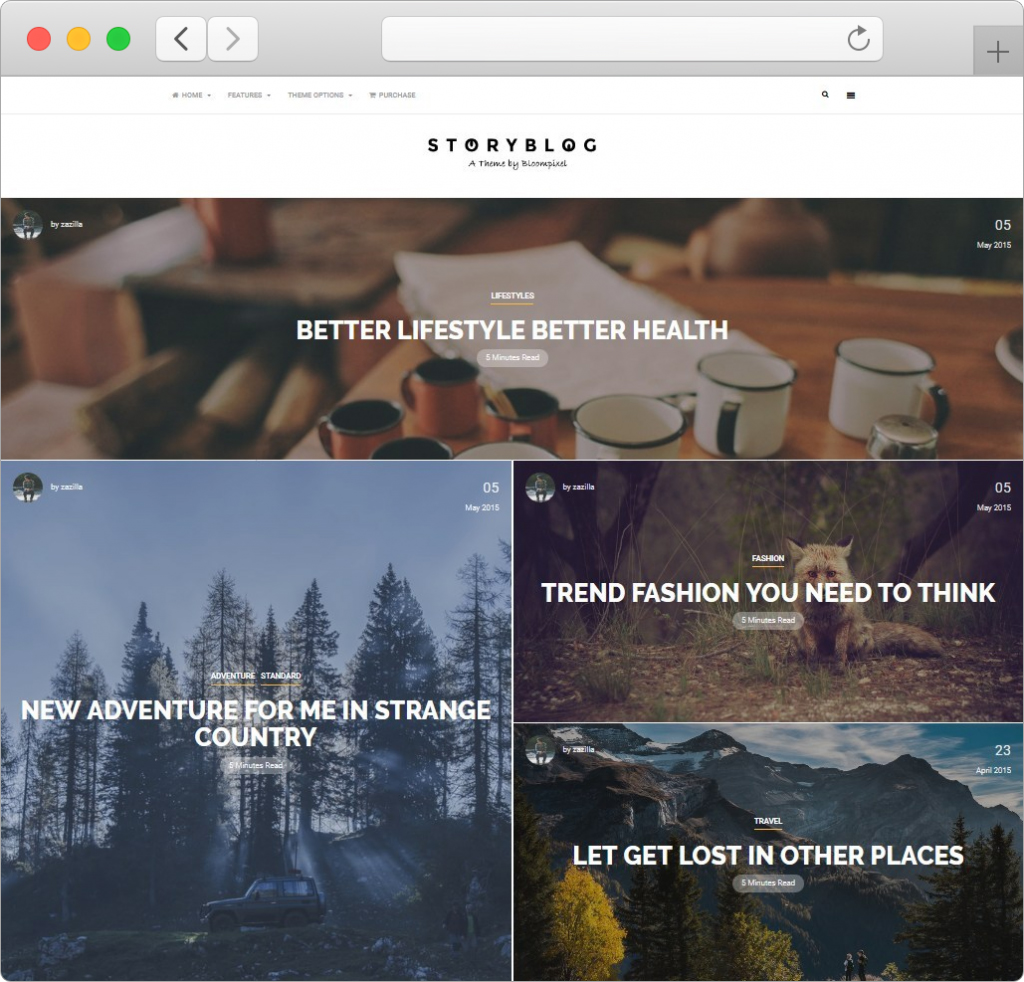The width and height of the screenshot is (1024, 982).
Task: Click the browser forward arrow button
Action: 232,39
